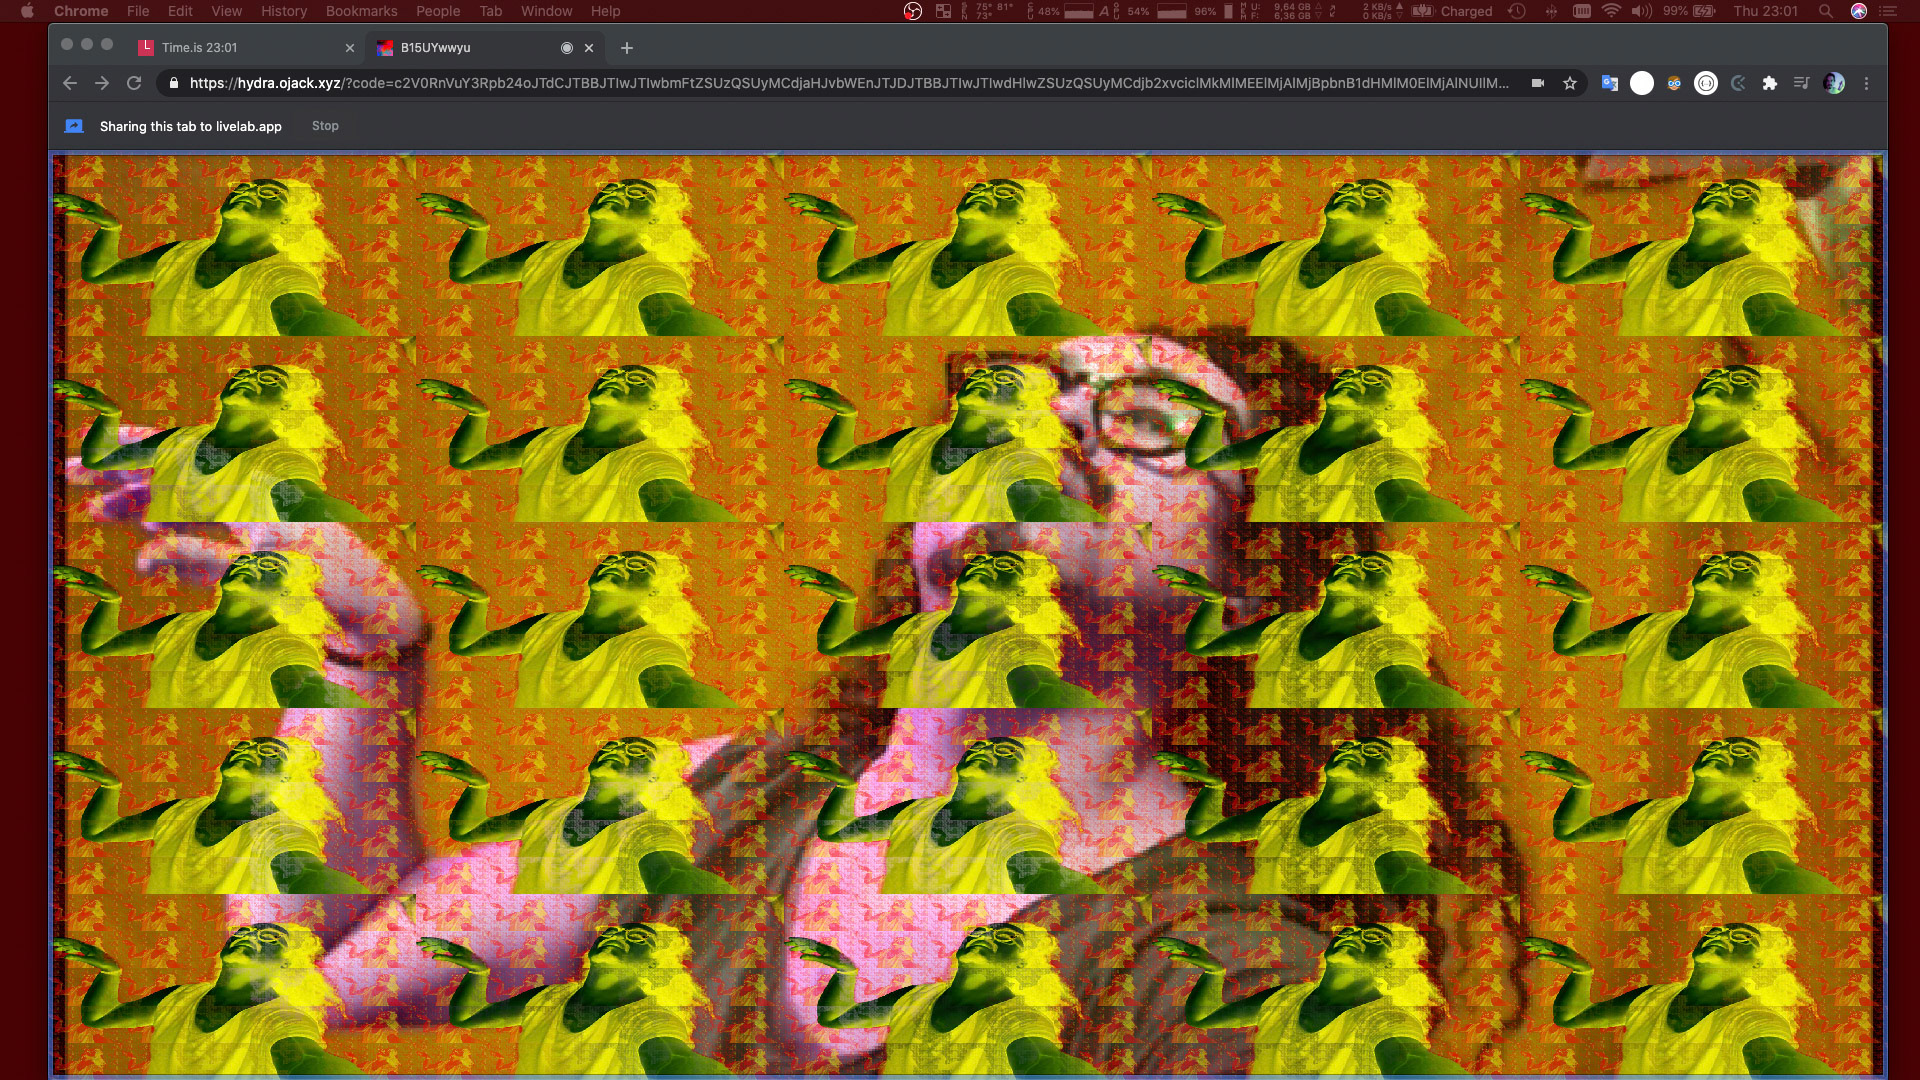Open the Chrome three-dot menu
The width and height of the screenshot is (1920, 1080).
(1866, 83)
